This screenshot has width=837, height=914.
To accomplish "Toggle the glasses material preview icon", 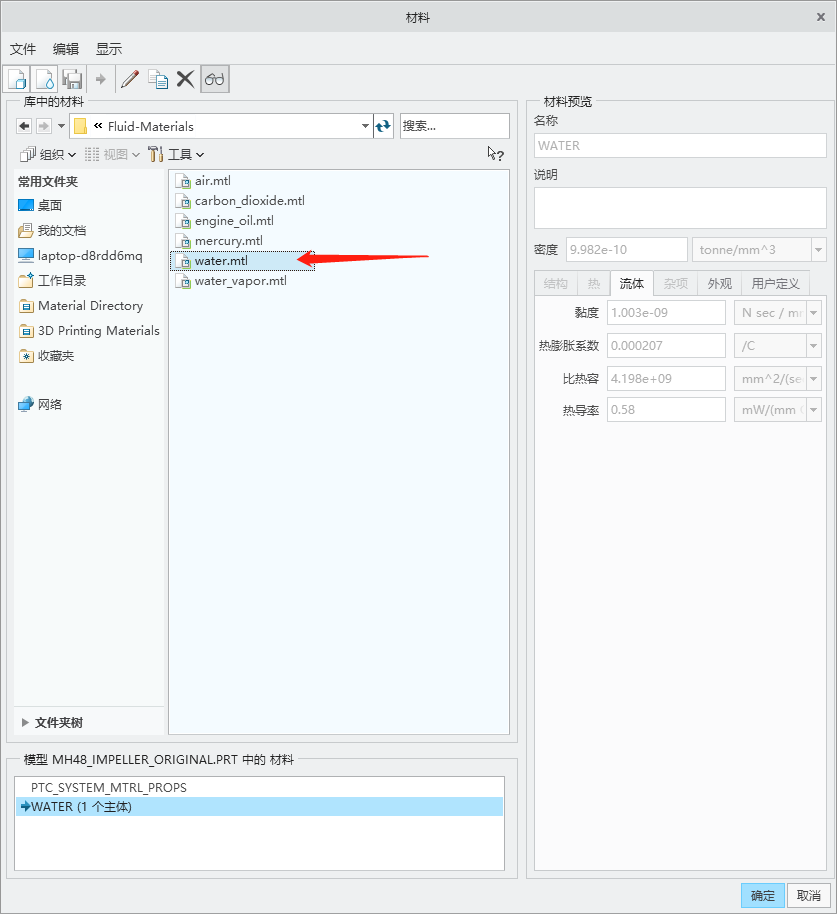I will [215, 79].
